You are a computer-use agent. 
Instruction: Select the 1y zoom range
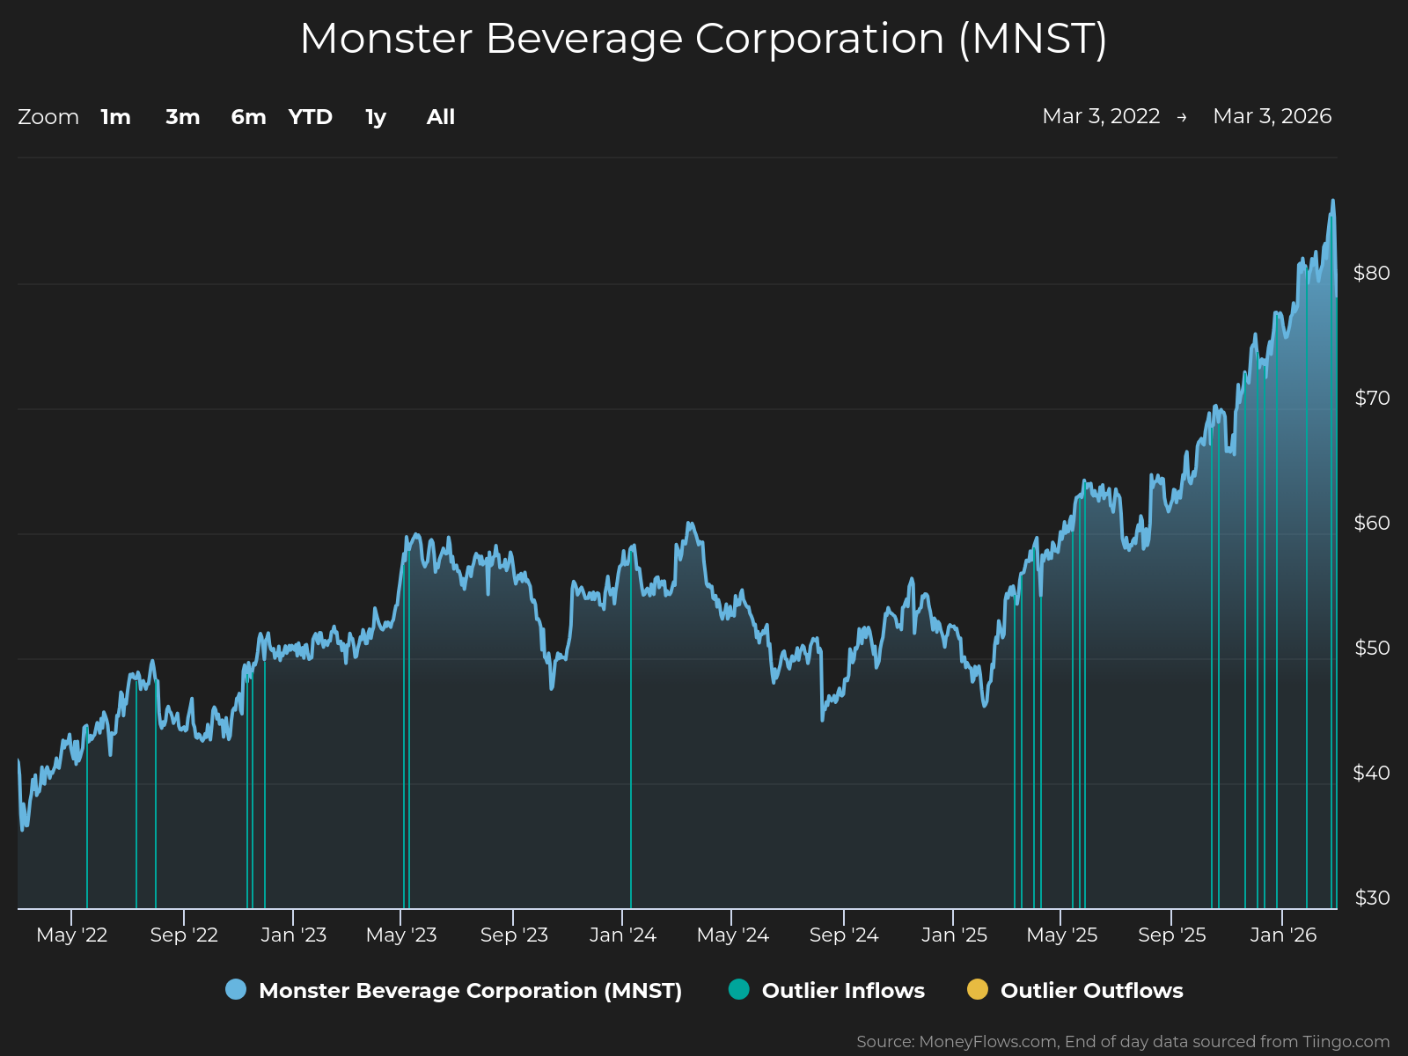click(x=376, y=117)
